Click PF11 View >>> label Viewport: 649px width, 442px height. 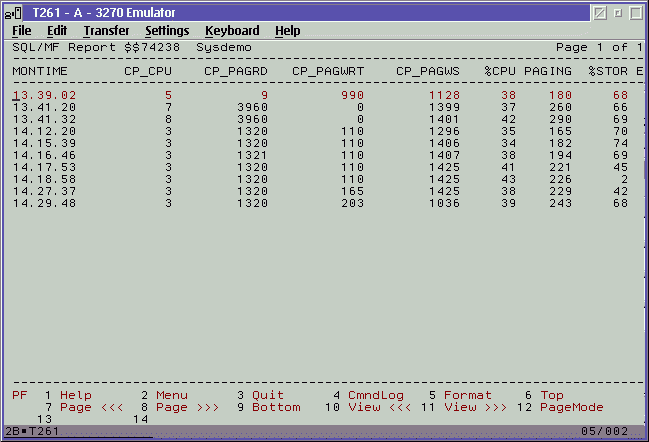coord(476,407)
